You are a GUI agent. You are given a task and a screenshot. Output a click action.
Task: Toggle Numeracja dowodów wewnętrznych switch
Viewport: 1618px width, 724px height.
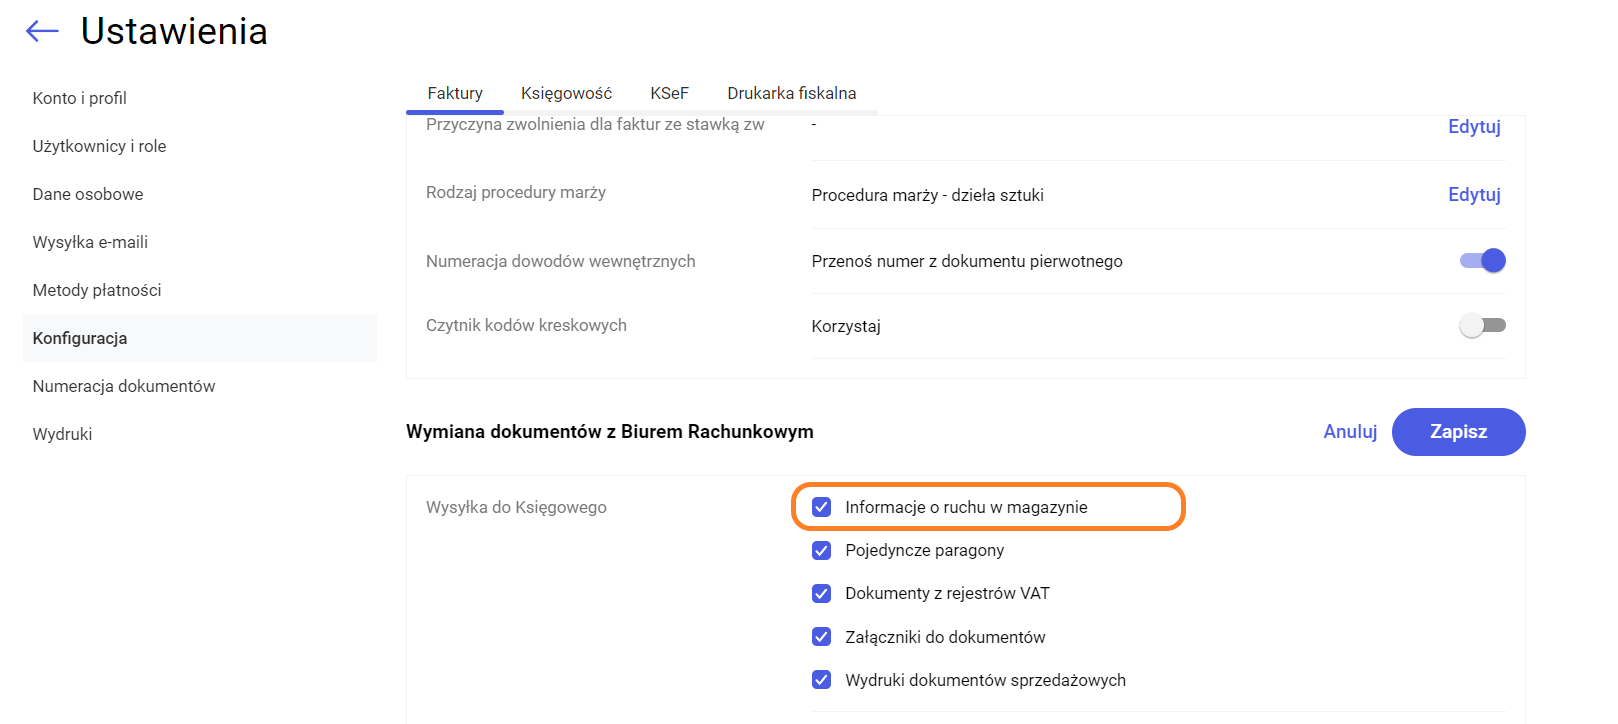click(x=1482, y=261)
